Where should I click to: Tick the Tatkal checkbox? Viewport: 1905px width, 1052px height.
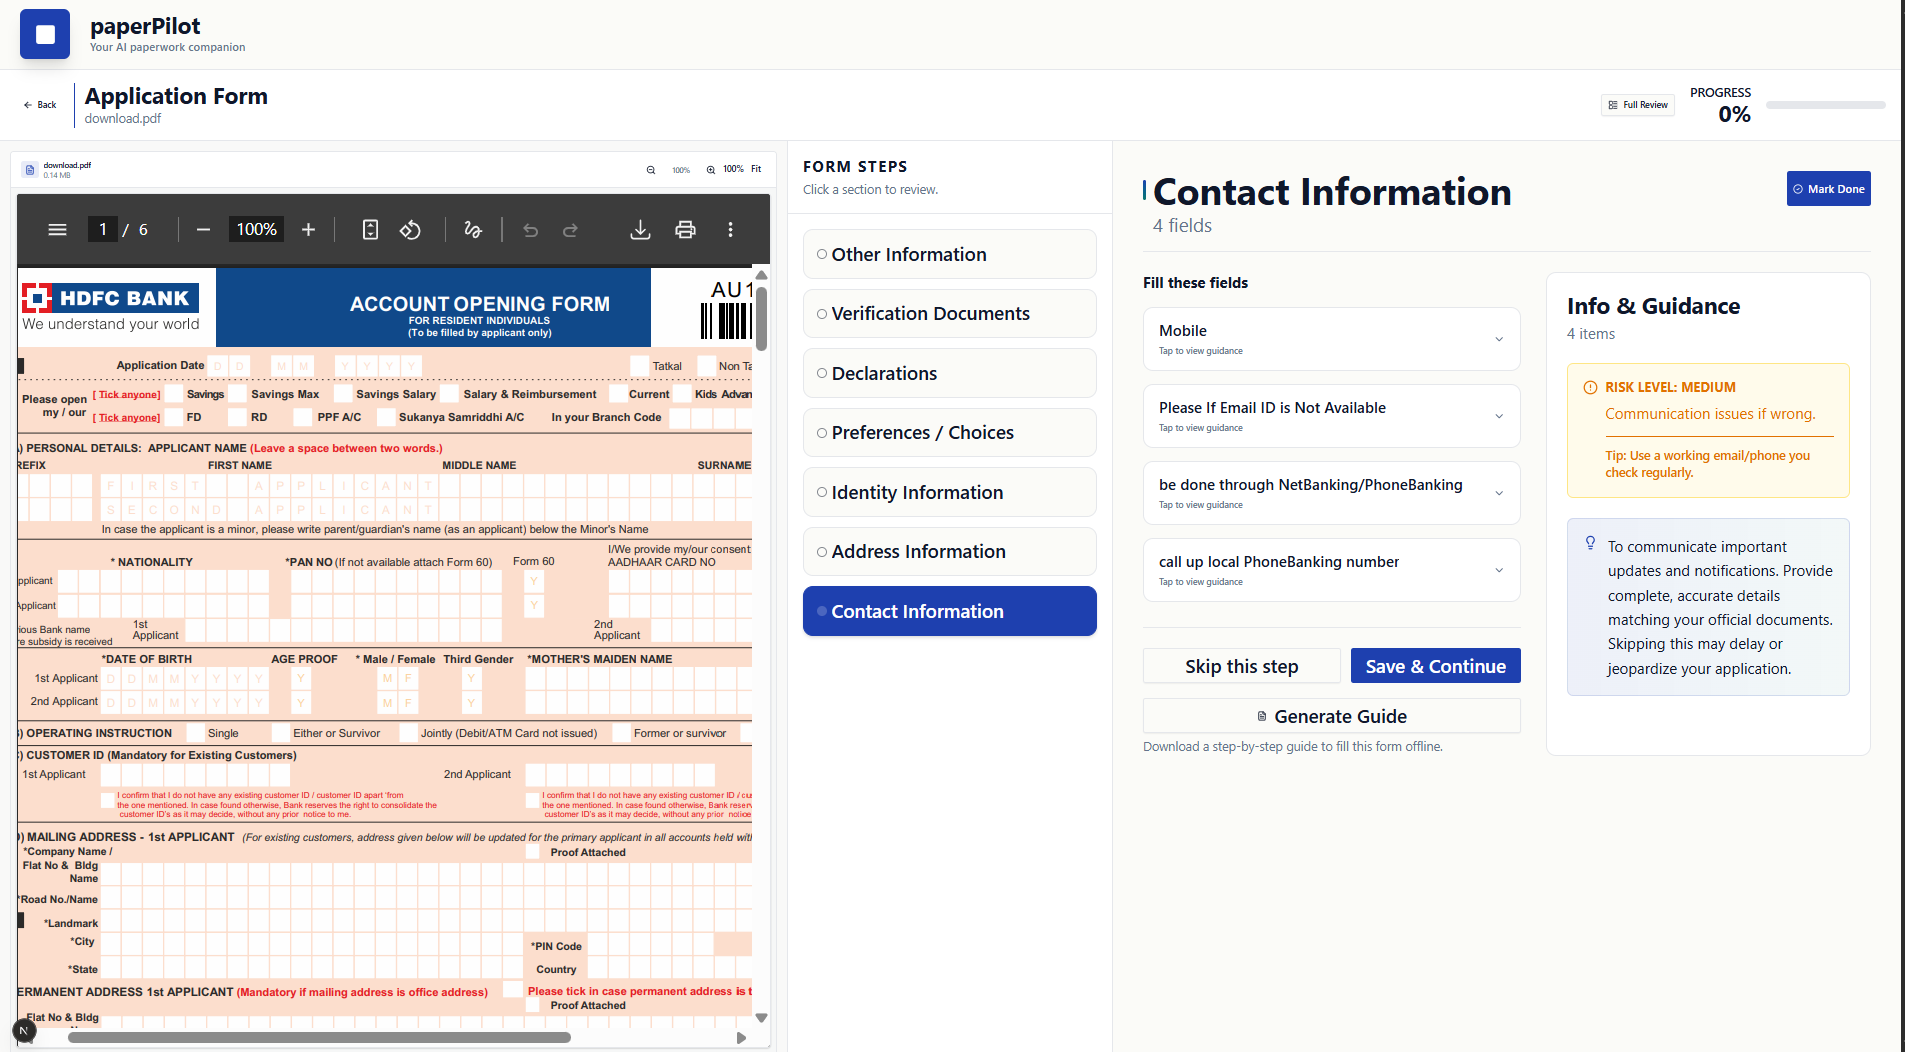[640, 366]
